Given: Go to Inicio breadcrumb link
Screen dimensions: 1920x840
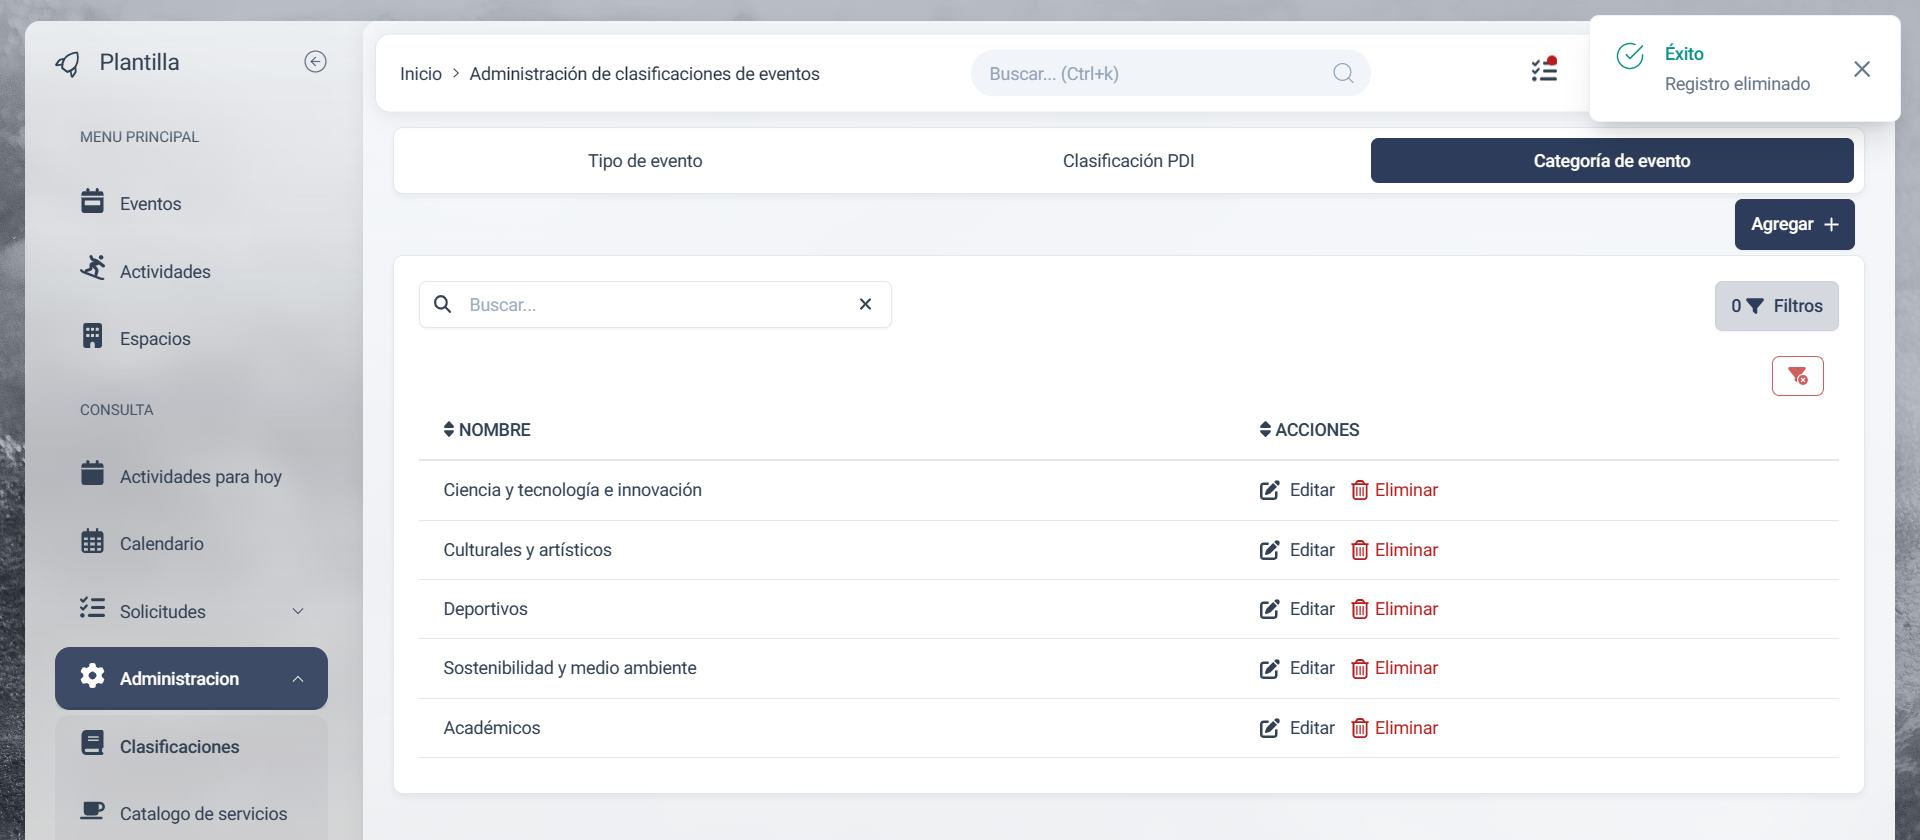Looking at the screenshot, I should click(421, 74).
